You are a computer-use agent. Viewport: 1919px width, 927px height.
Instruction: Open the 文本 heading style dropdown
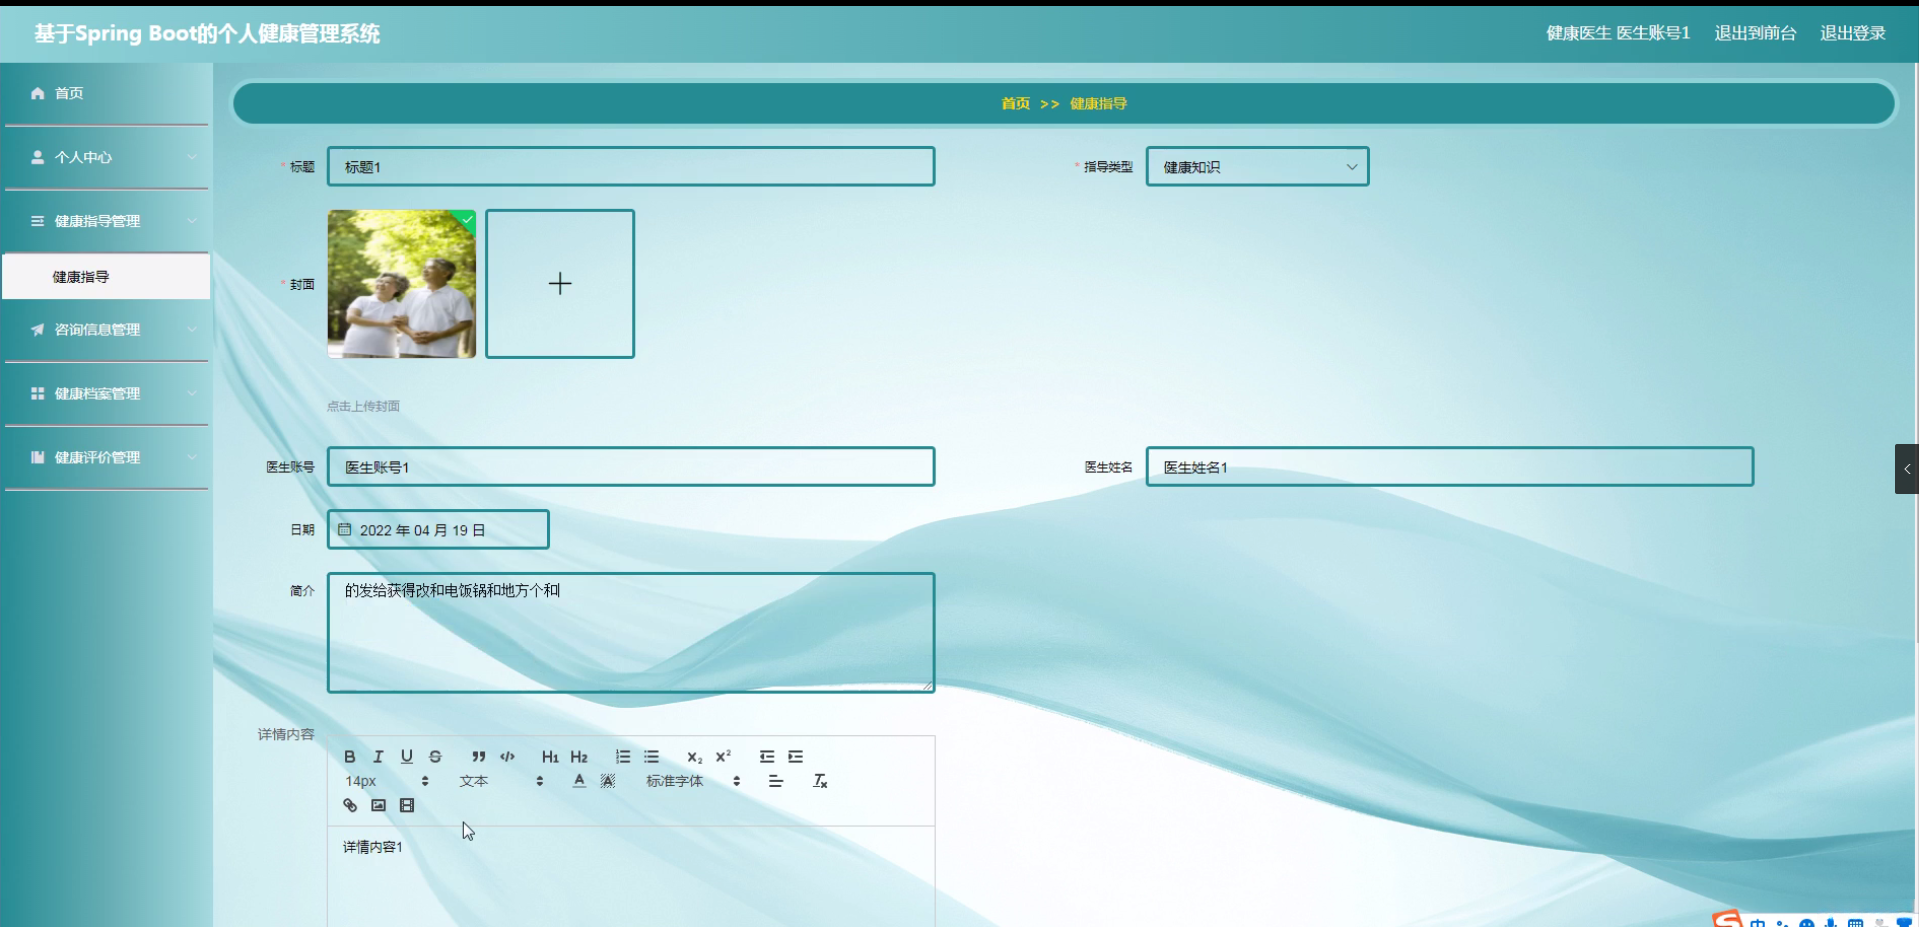point(501,781)
